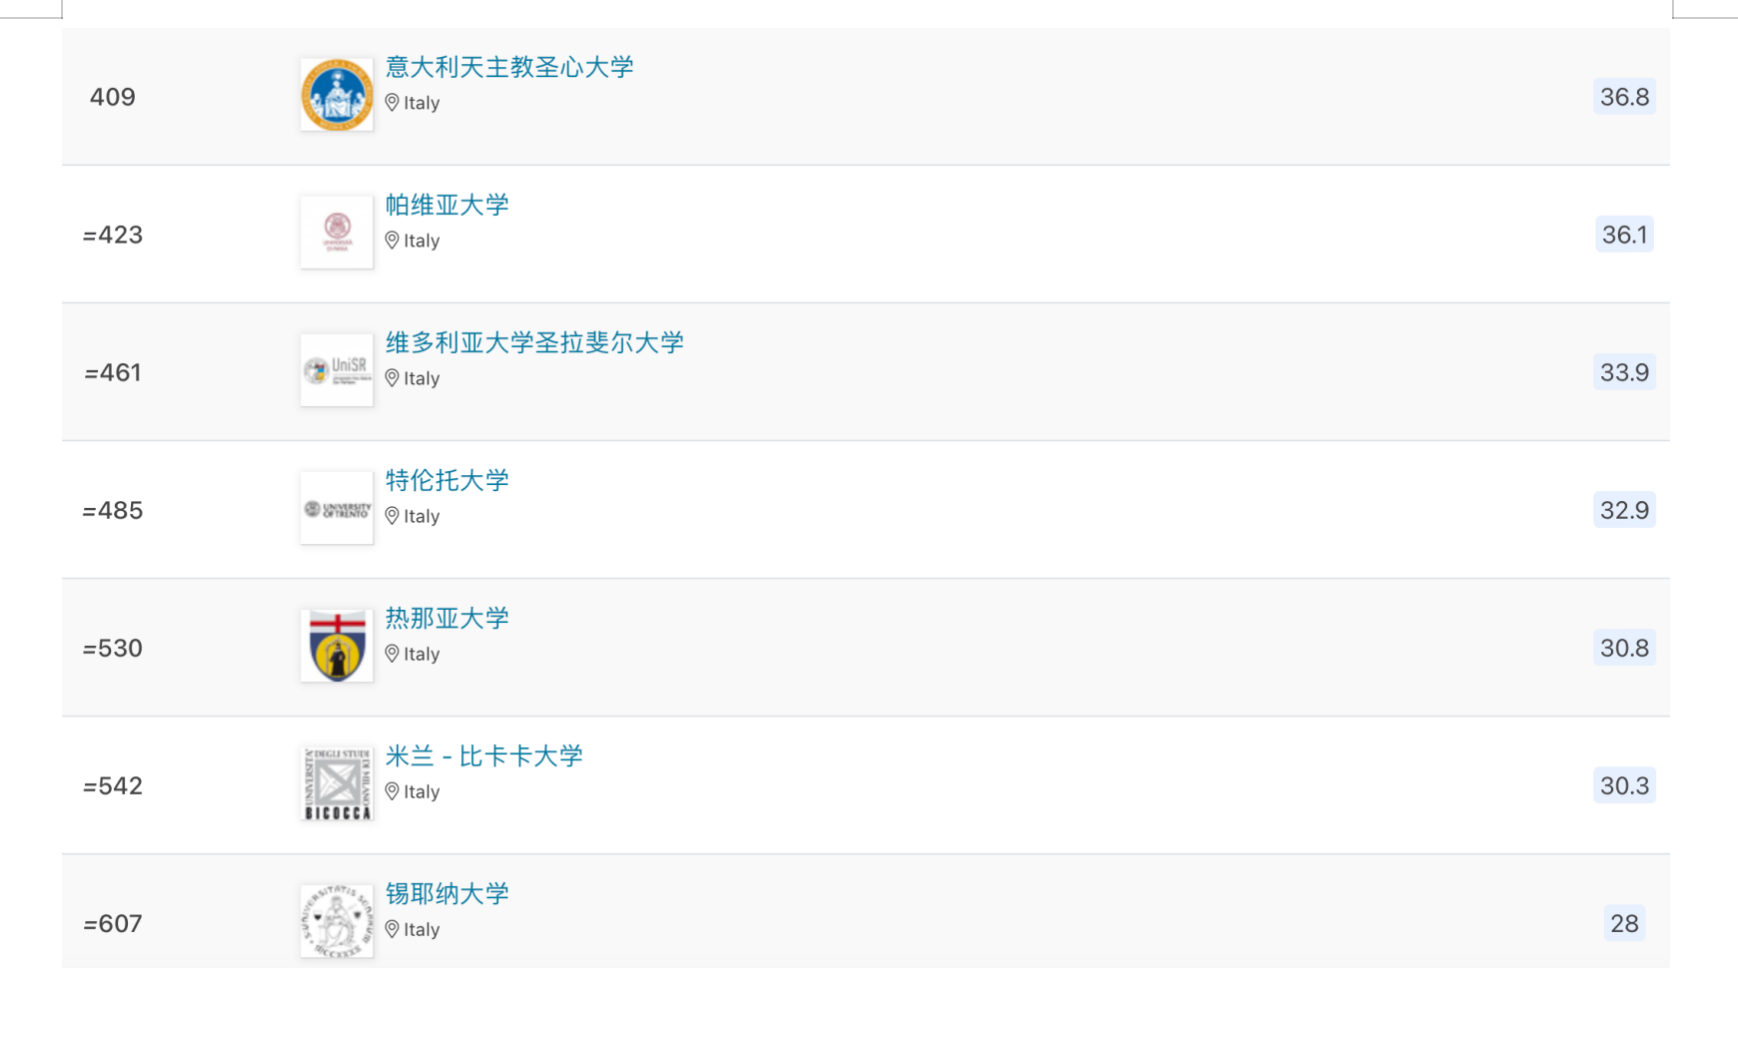Click the 锡耶纳大学 seal logo

click(x=337, y=921)
